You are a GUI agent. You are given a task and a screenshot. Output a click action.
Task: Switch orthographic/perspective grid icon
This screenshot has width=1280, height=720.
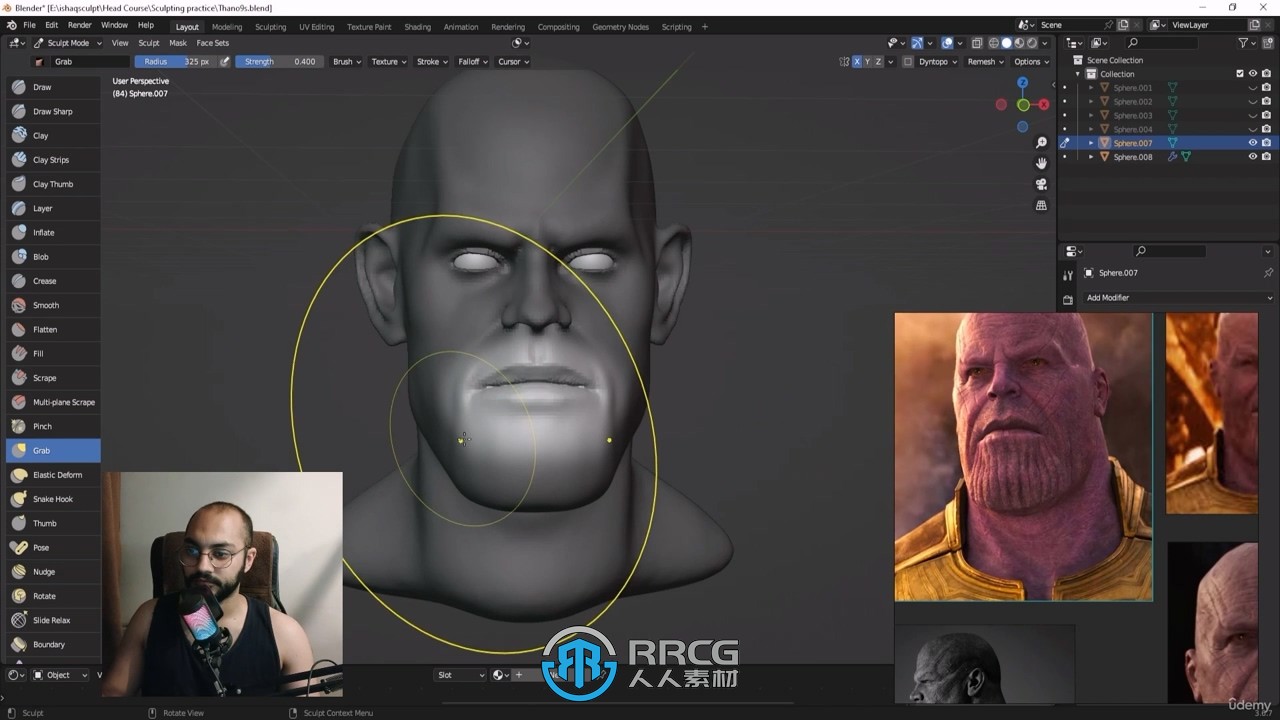(x=1041, y=205)
